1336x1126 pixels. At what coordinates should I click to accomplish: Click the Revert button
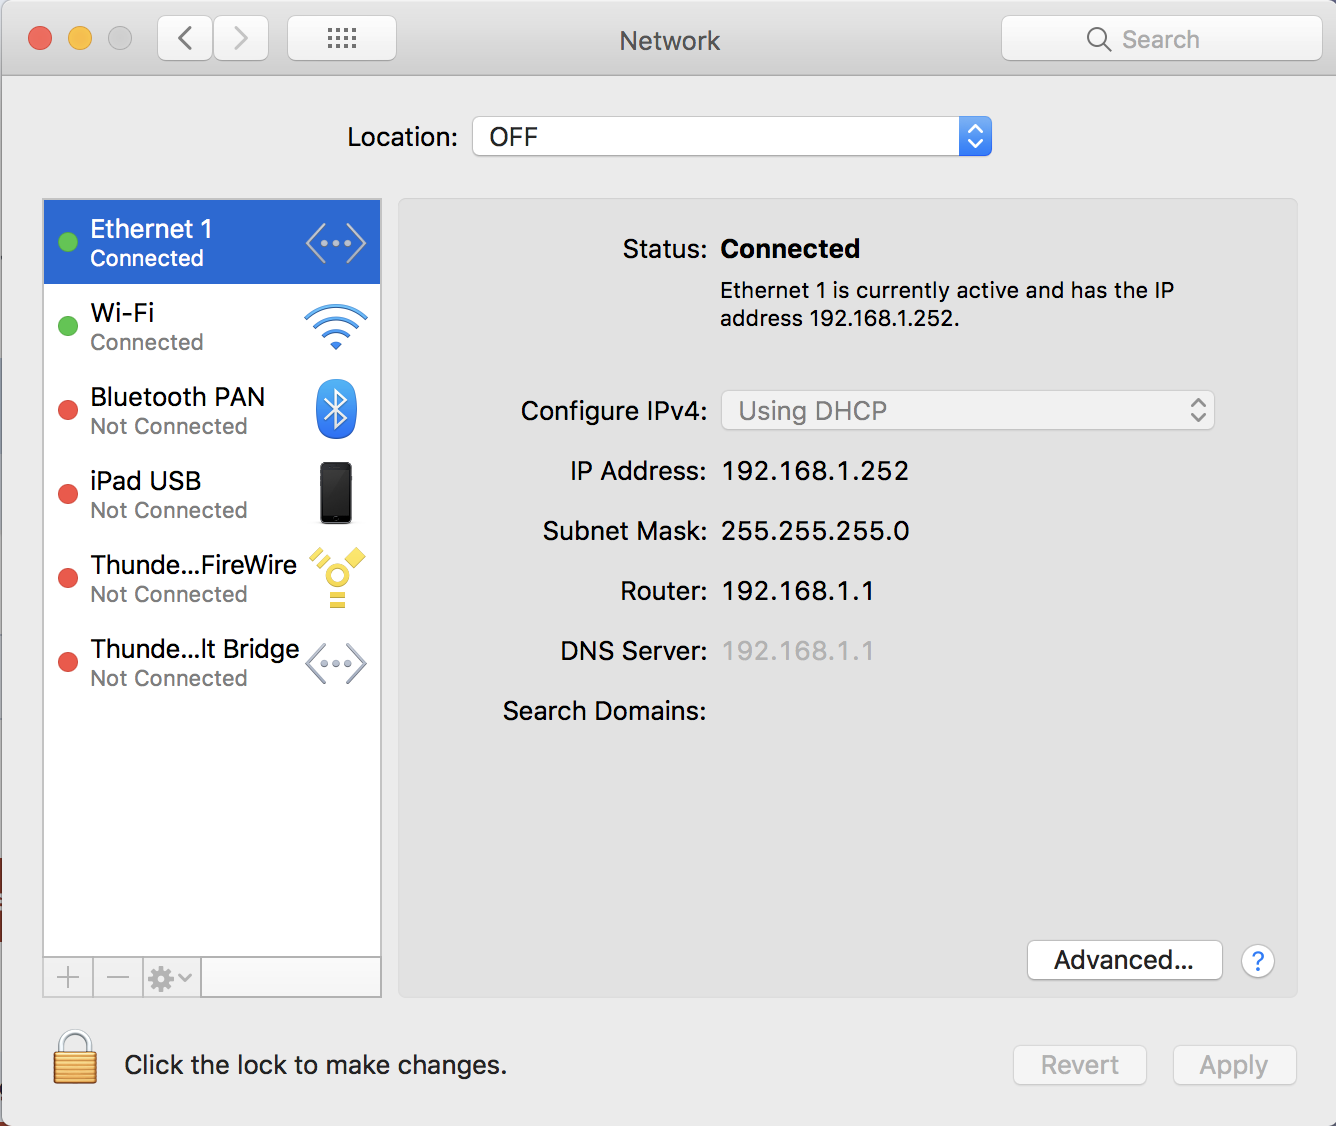tap(1079, 1065)
